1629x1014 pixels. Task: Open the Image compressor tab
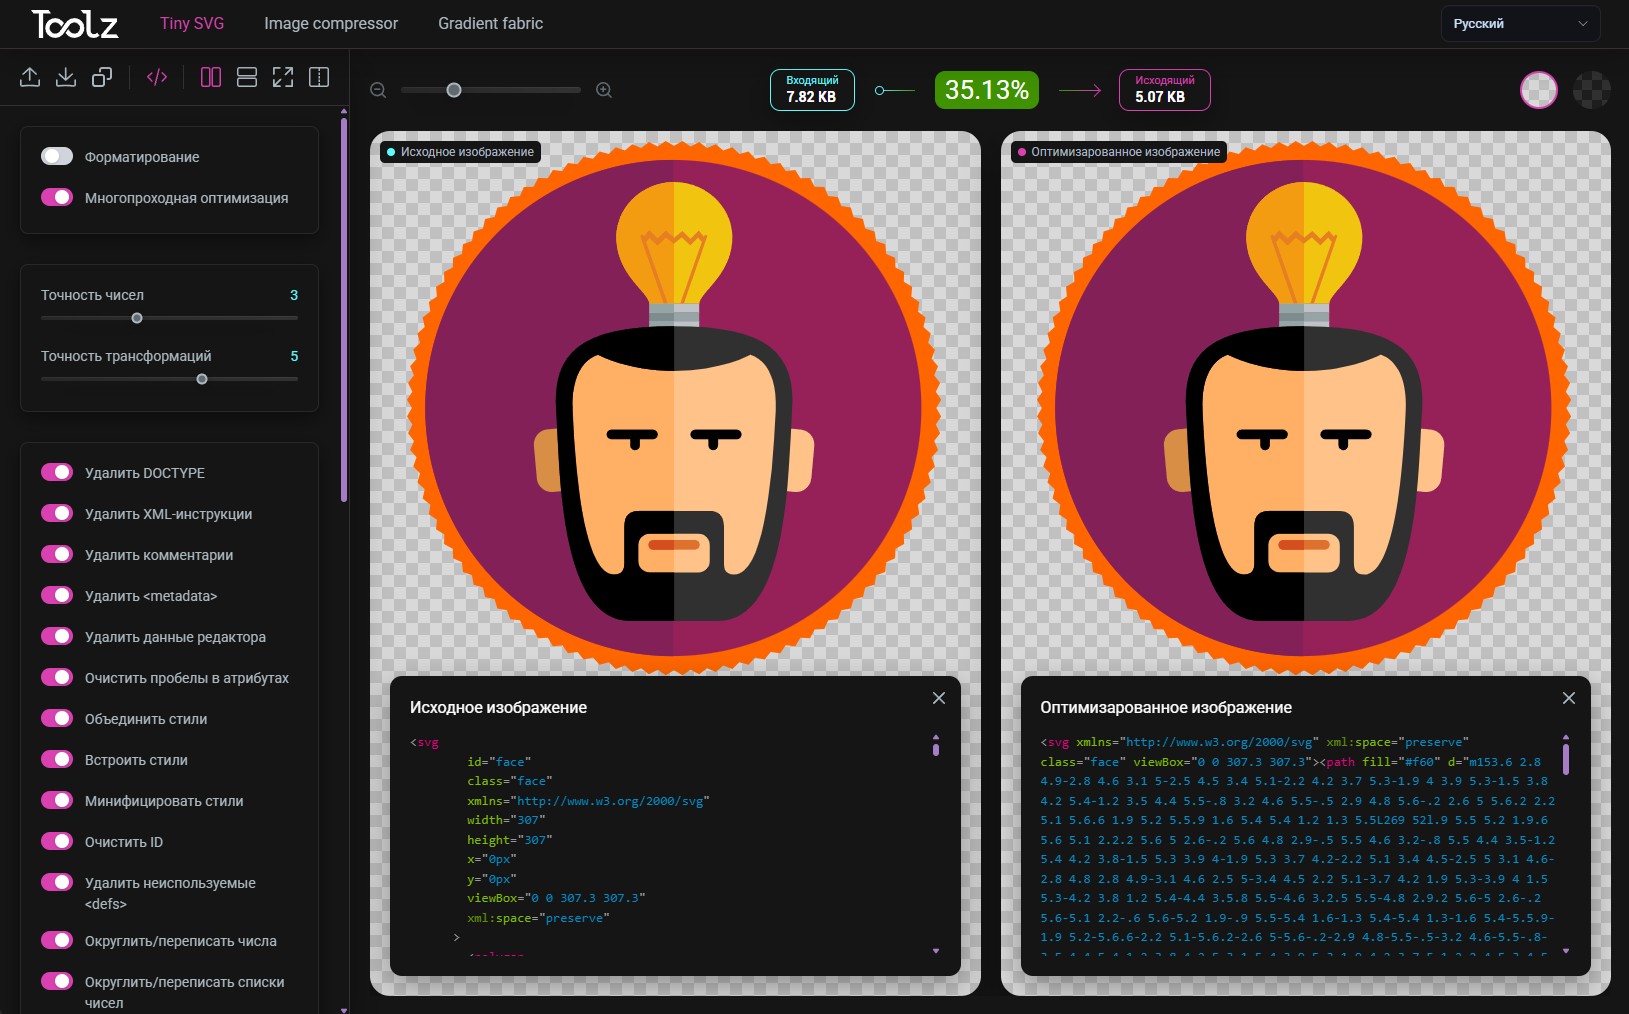(x=331, y=23)
